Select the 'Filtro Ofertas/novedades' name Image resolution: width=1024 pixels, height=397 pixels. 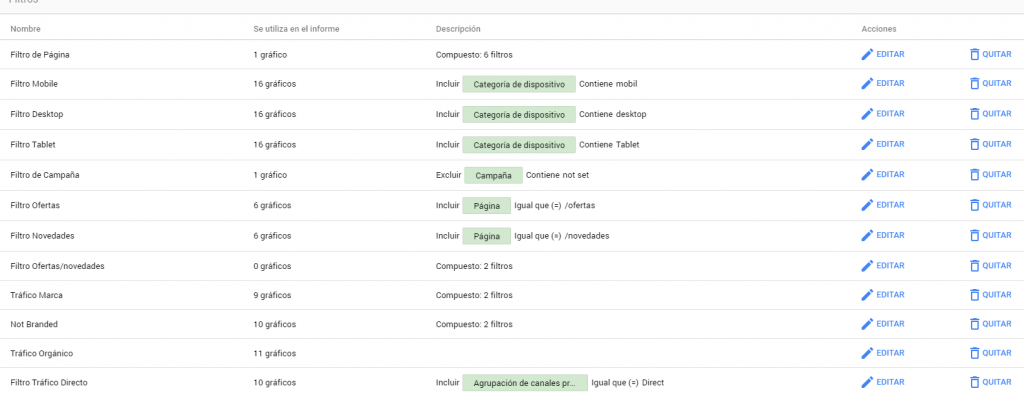[57, 266]
